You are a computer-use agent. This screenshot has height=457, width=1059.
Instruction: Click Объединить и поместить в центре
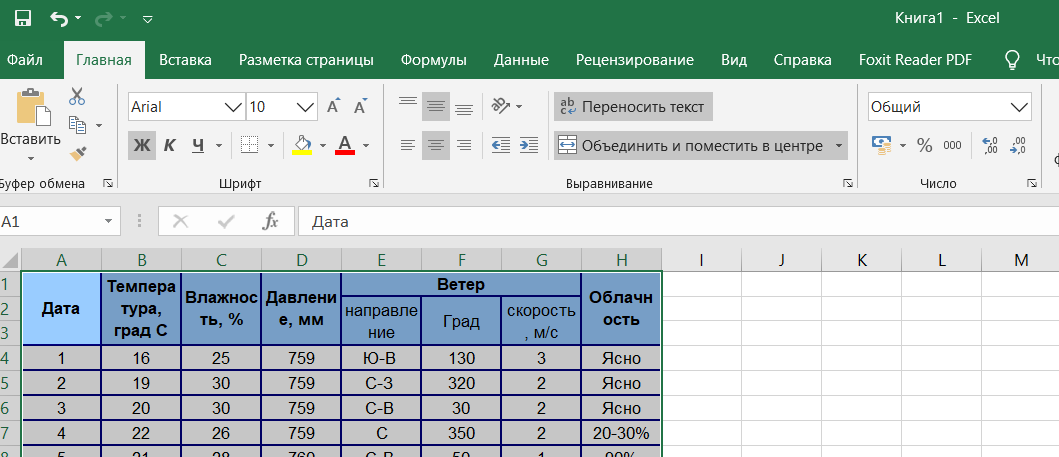[693, 145]
